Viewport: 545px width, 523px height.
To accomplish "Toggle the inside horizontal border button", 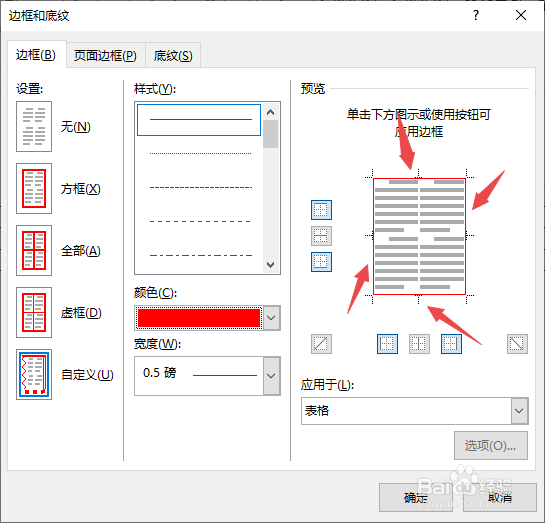I will click(321, 236).
